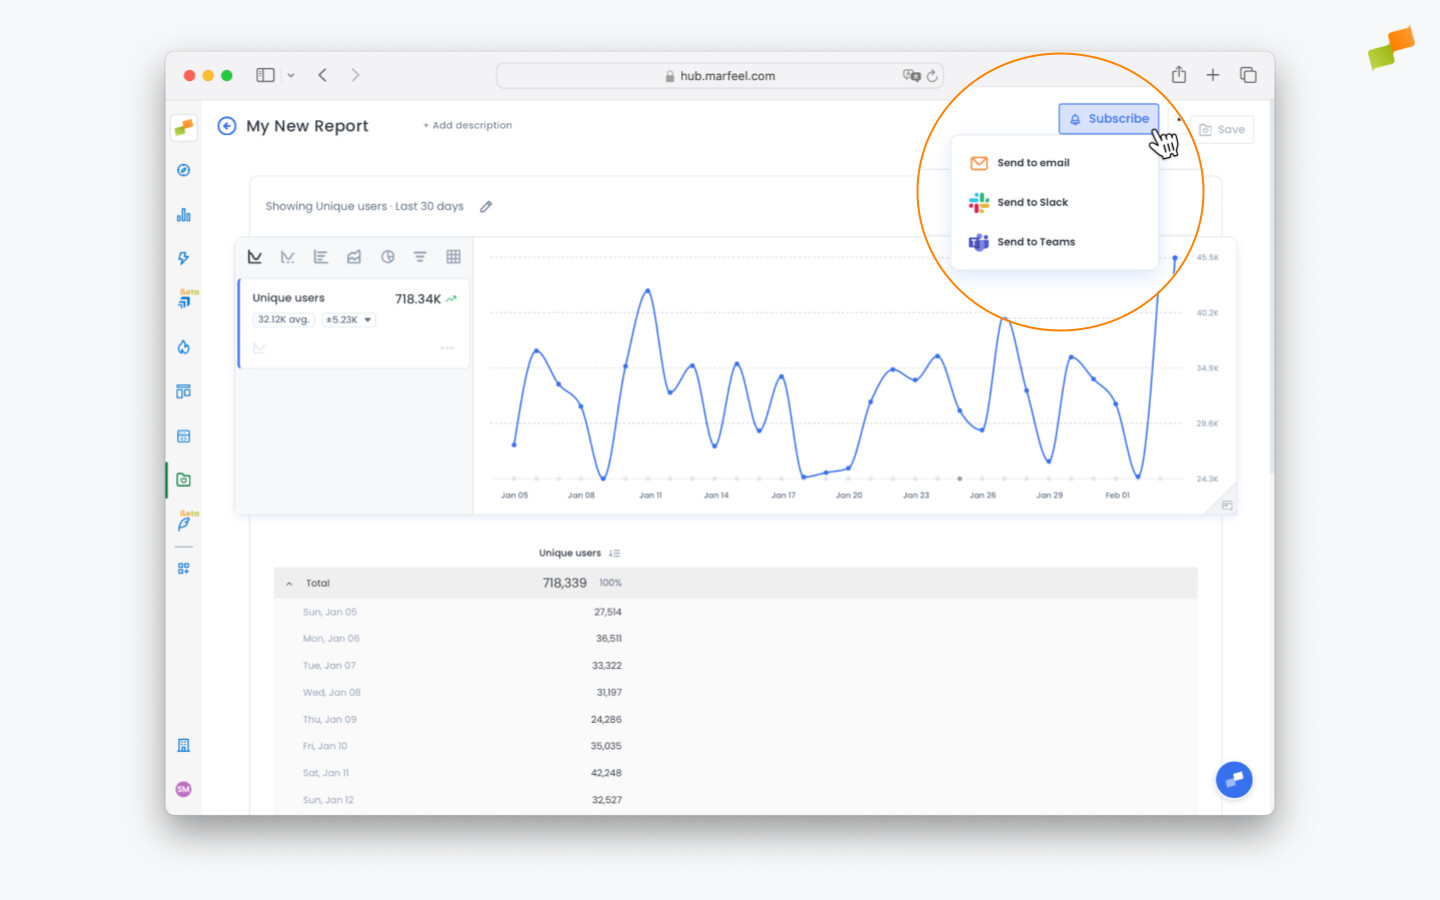
Task: Pick the funnel chart type icon
Action: pyautogui.click(x=420, y=257)
